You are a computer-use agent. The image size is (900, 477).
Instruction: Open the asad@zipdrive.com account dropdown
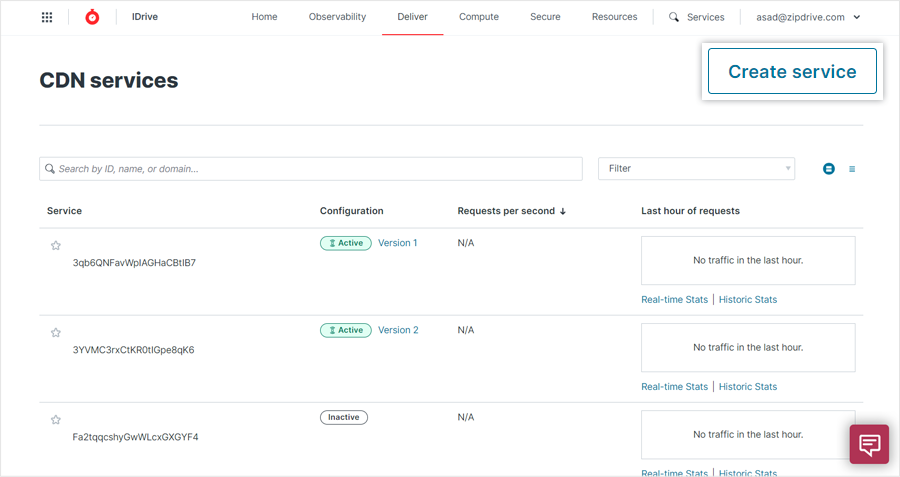coord(808,17)
